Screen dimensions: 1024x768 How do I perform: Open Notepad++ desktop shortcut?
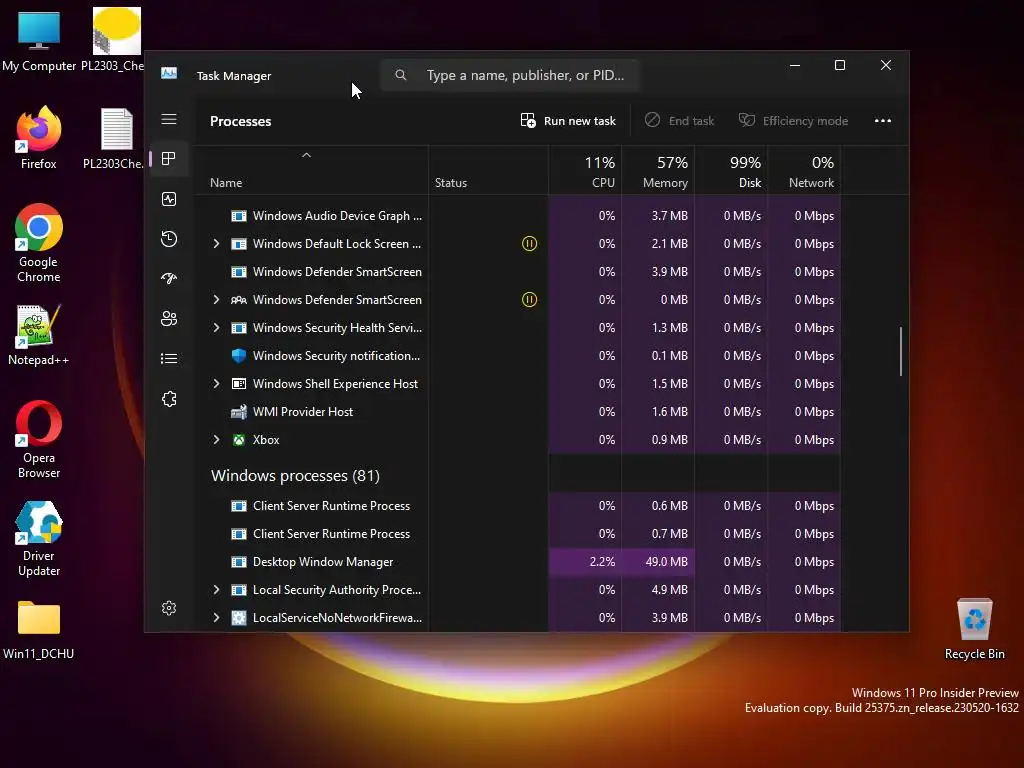(39, 334)
